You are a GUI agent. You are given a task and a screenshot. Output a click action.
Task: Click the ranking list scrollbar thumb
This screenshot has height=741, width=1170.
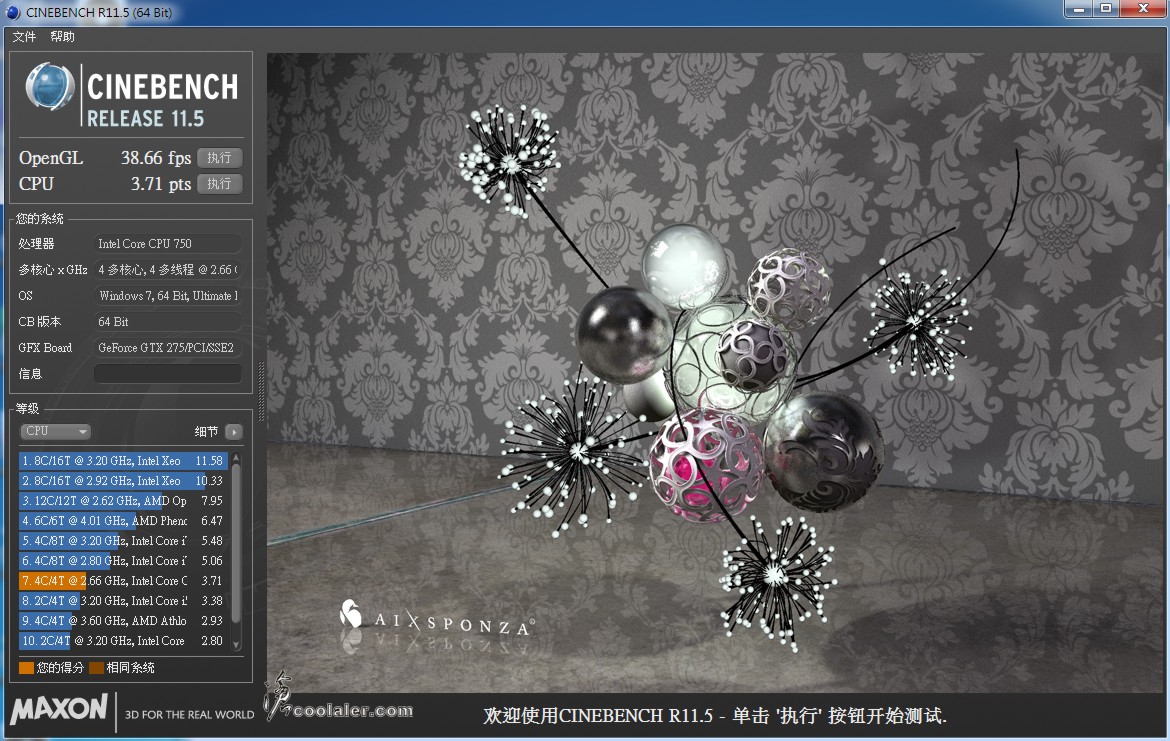pos(237,543)
